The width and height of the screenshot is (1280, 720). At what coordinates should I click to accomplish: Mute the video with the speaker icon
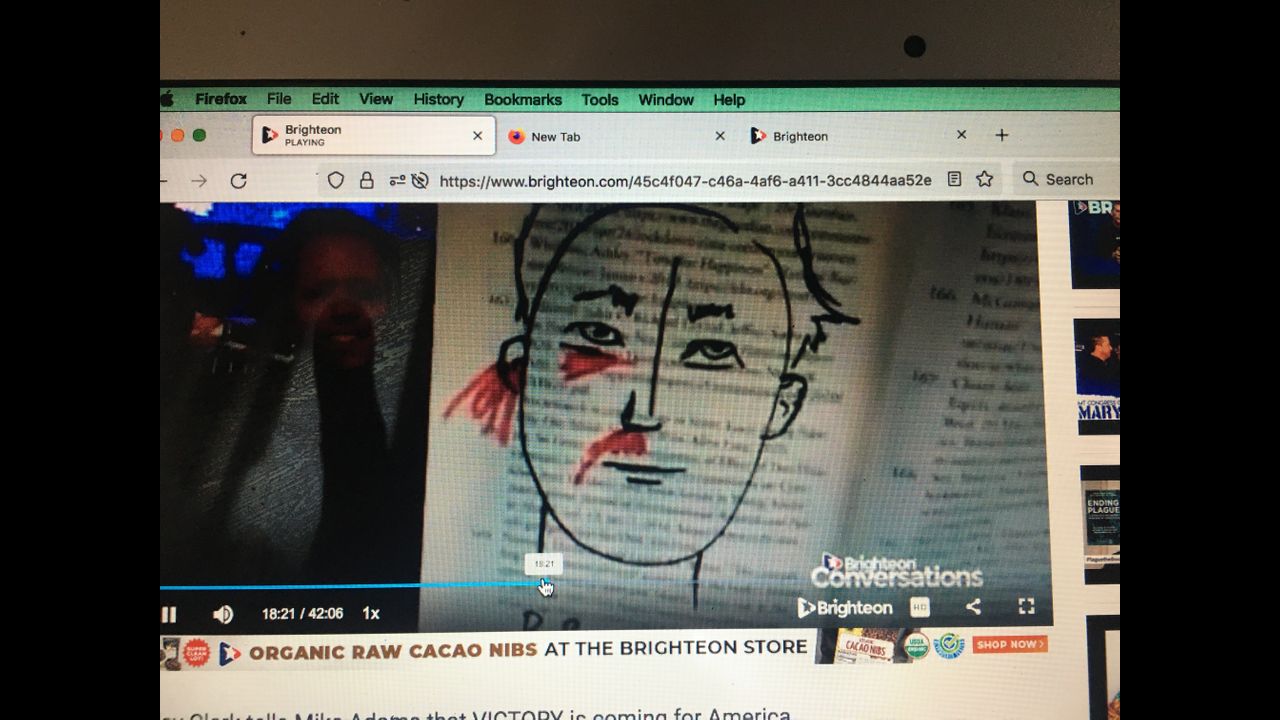222,614
